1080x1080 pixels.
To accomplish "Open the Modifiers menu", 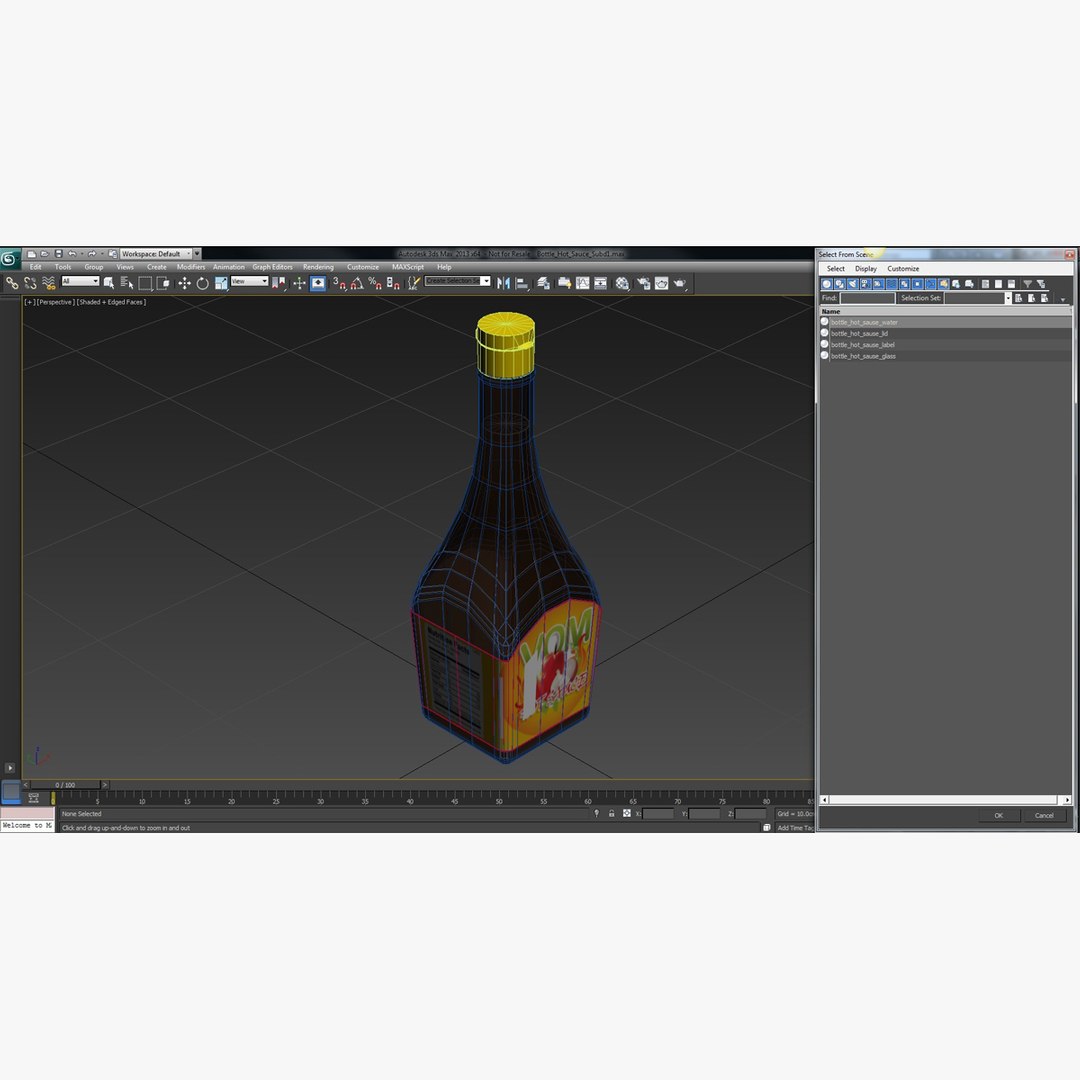I will [x=191, y=267].
